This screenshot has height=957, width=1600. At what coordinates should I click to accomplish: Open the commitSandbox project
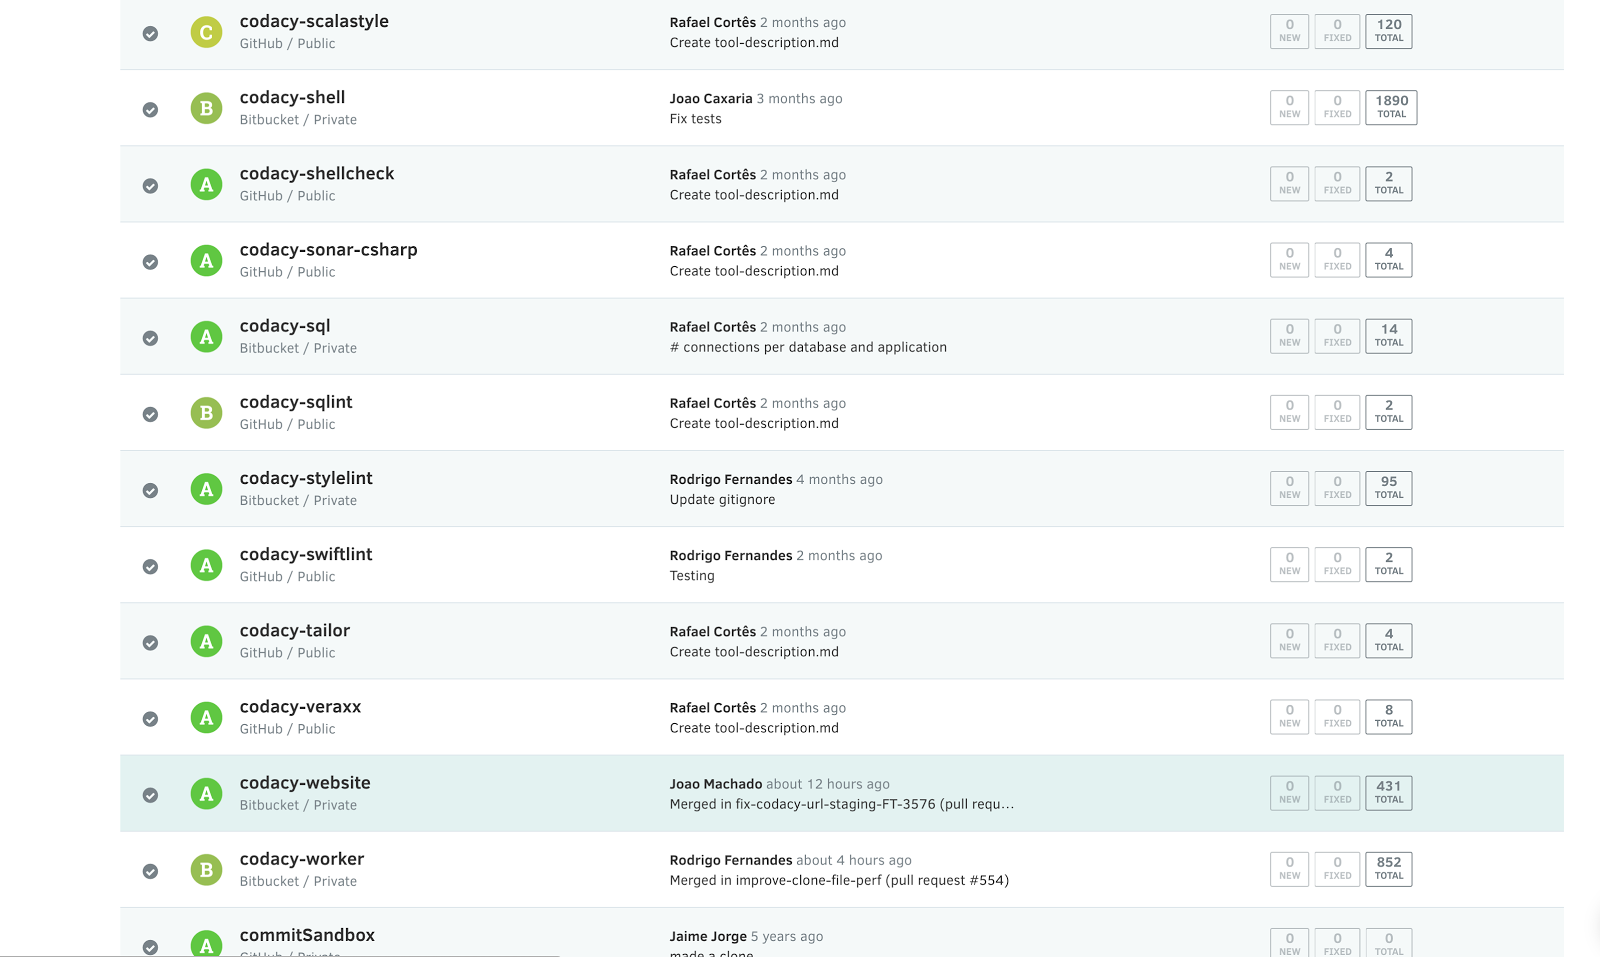coord(307,935)
